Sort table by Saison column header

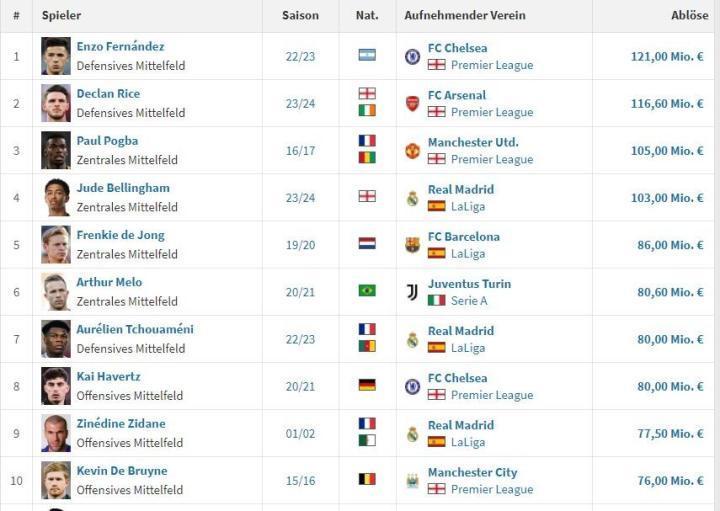(x=300, y=16)
